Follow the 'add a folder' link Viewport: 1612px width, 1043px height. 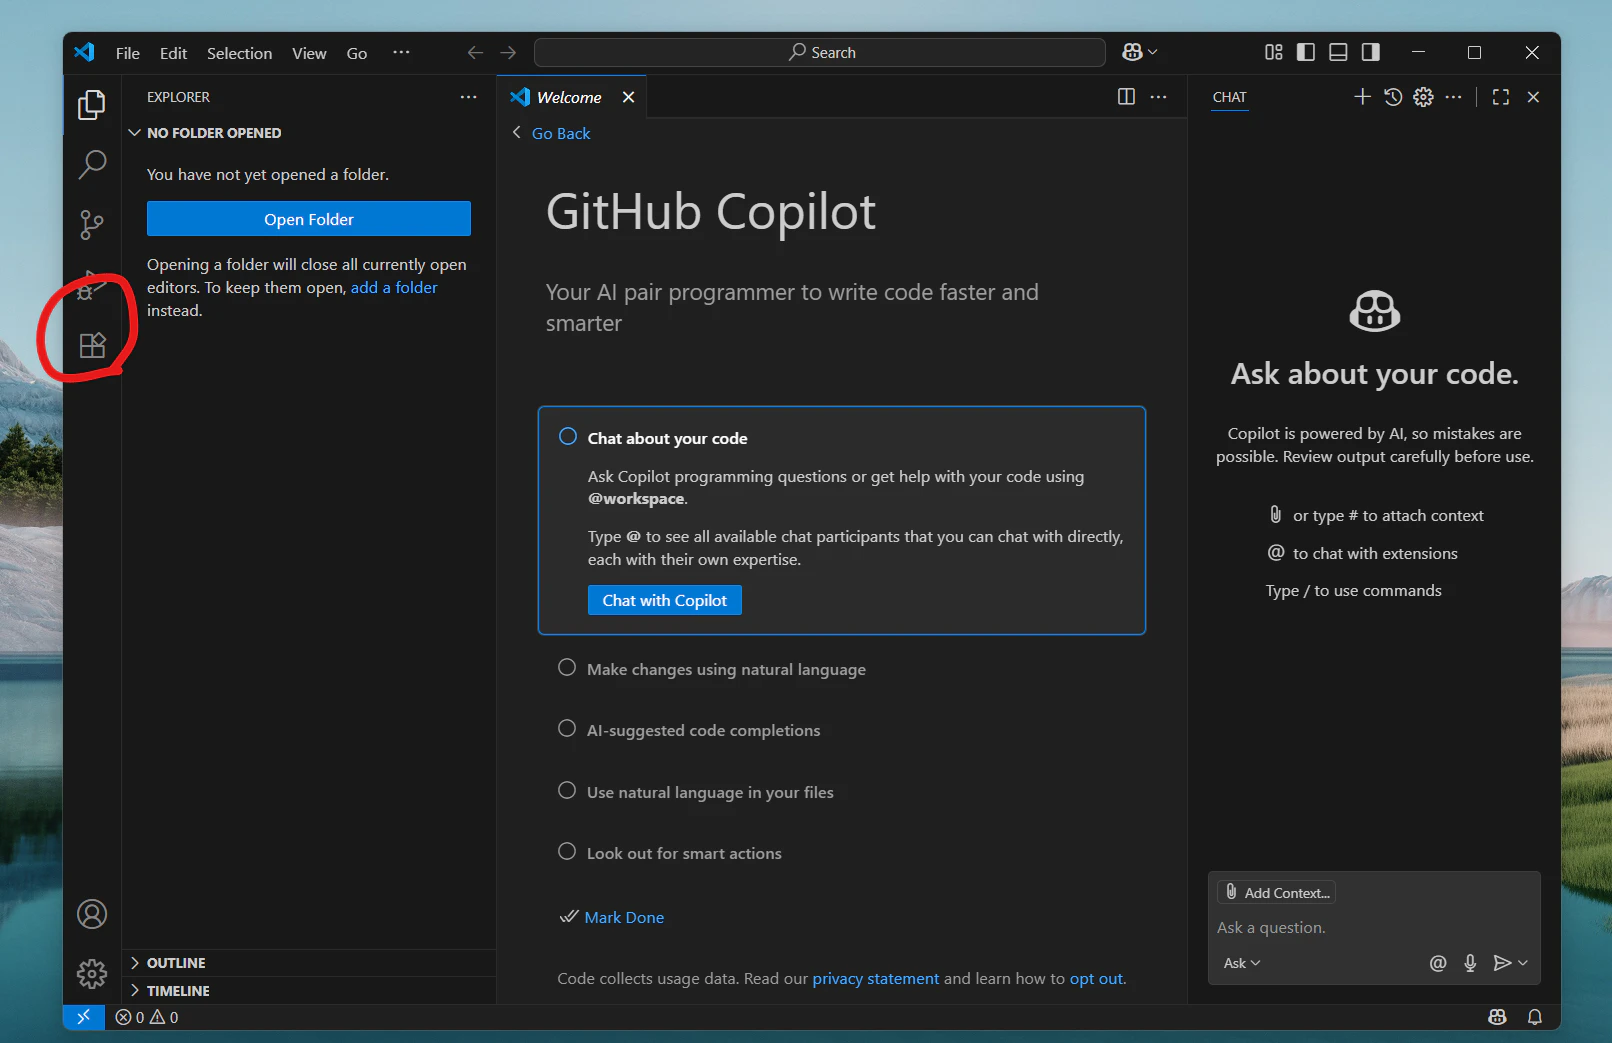click(x=394, y=287)
